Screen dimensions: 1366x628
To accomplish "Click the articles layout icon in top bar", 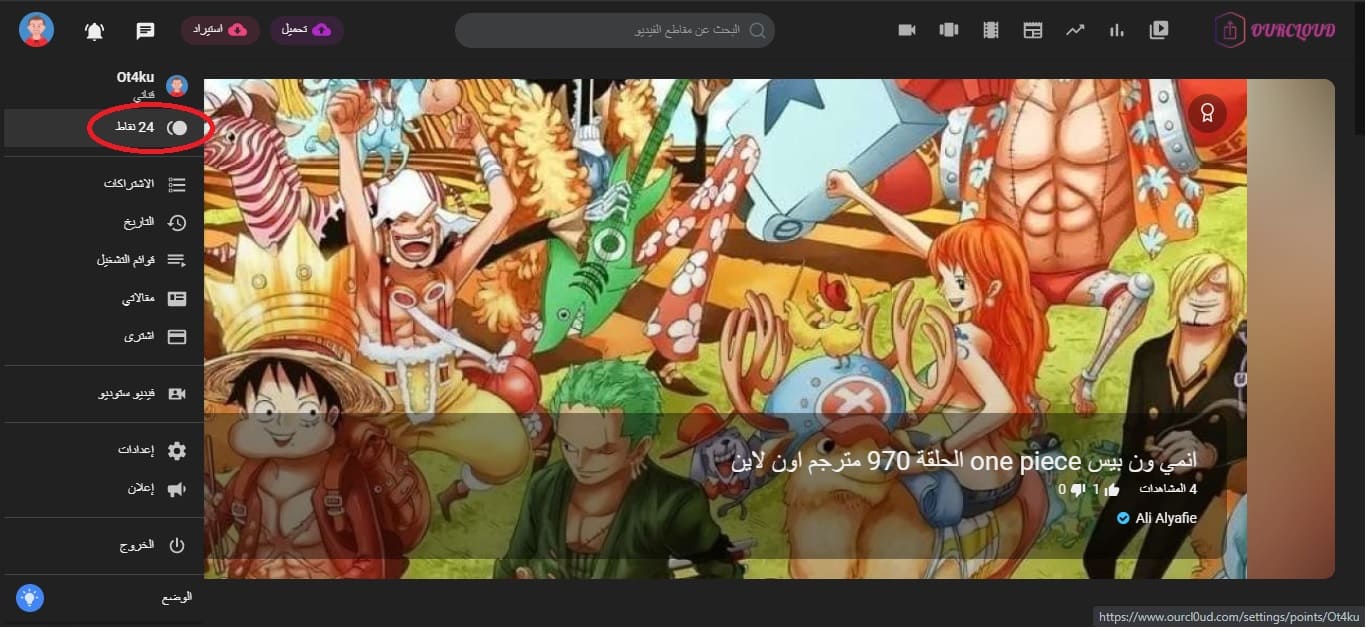I will point(1033,30).
